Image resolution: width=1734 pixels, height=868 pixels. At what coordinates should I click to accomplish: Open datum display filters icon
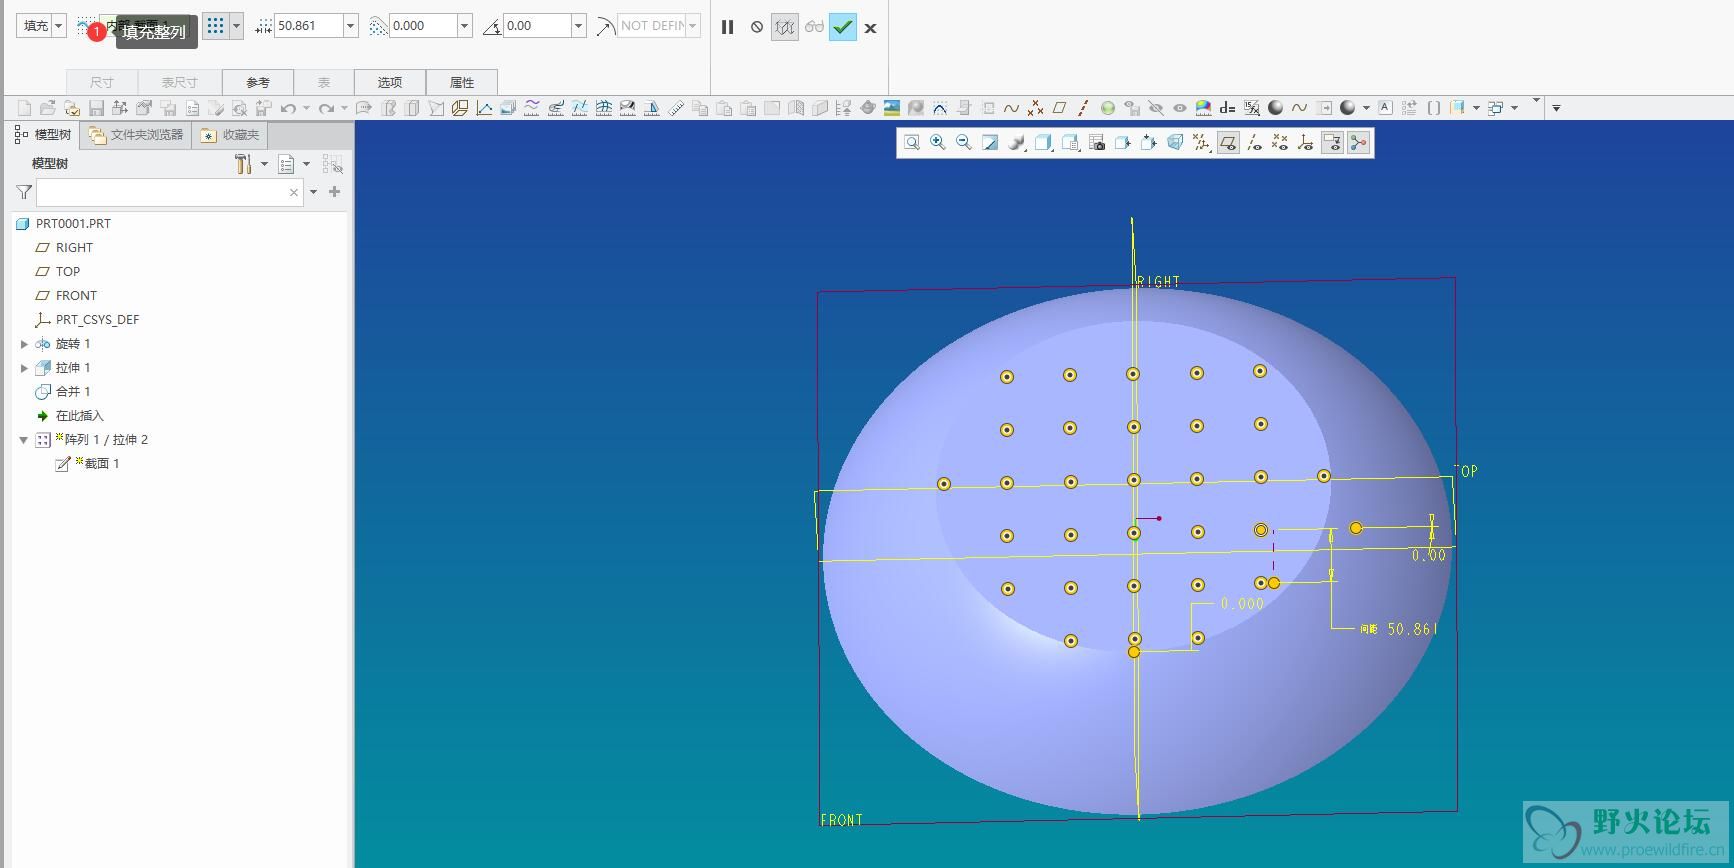click(1201, 143)
